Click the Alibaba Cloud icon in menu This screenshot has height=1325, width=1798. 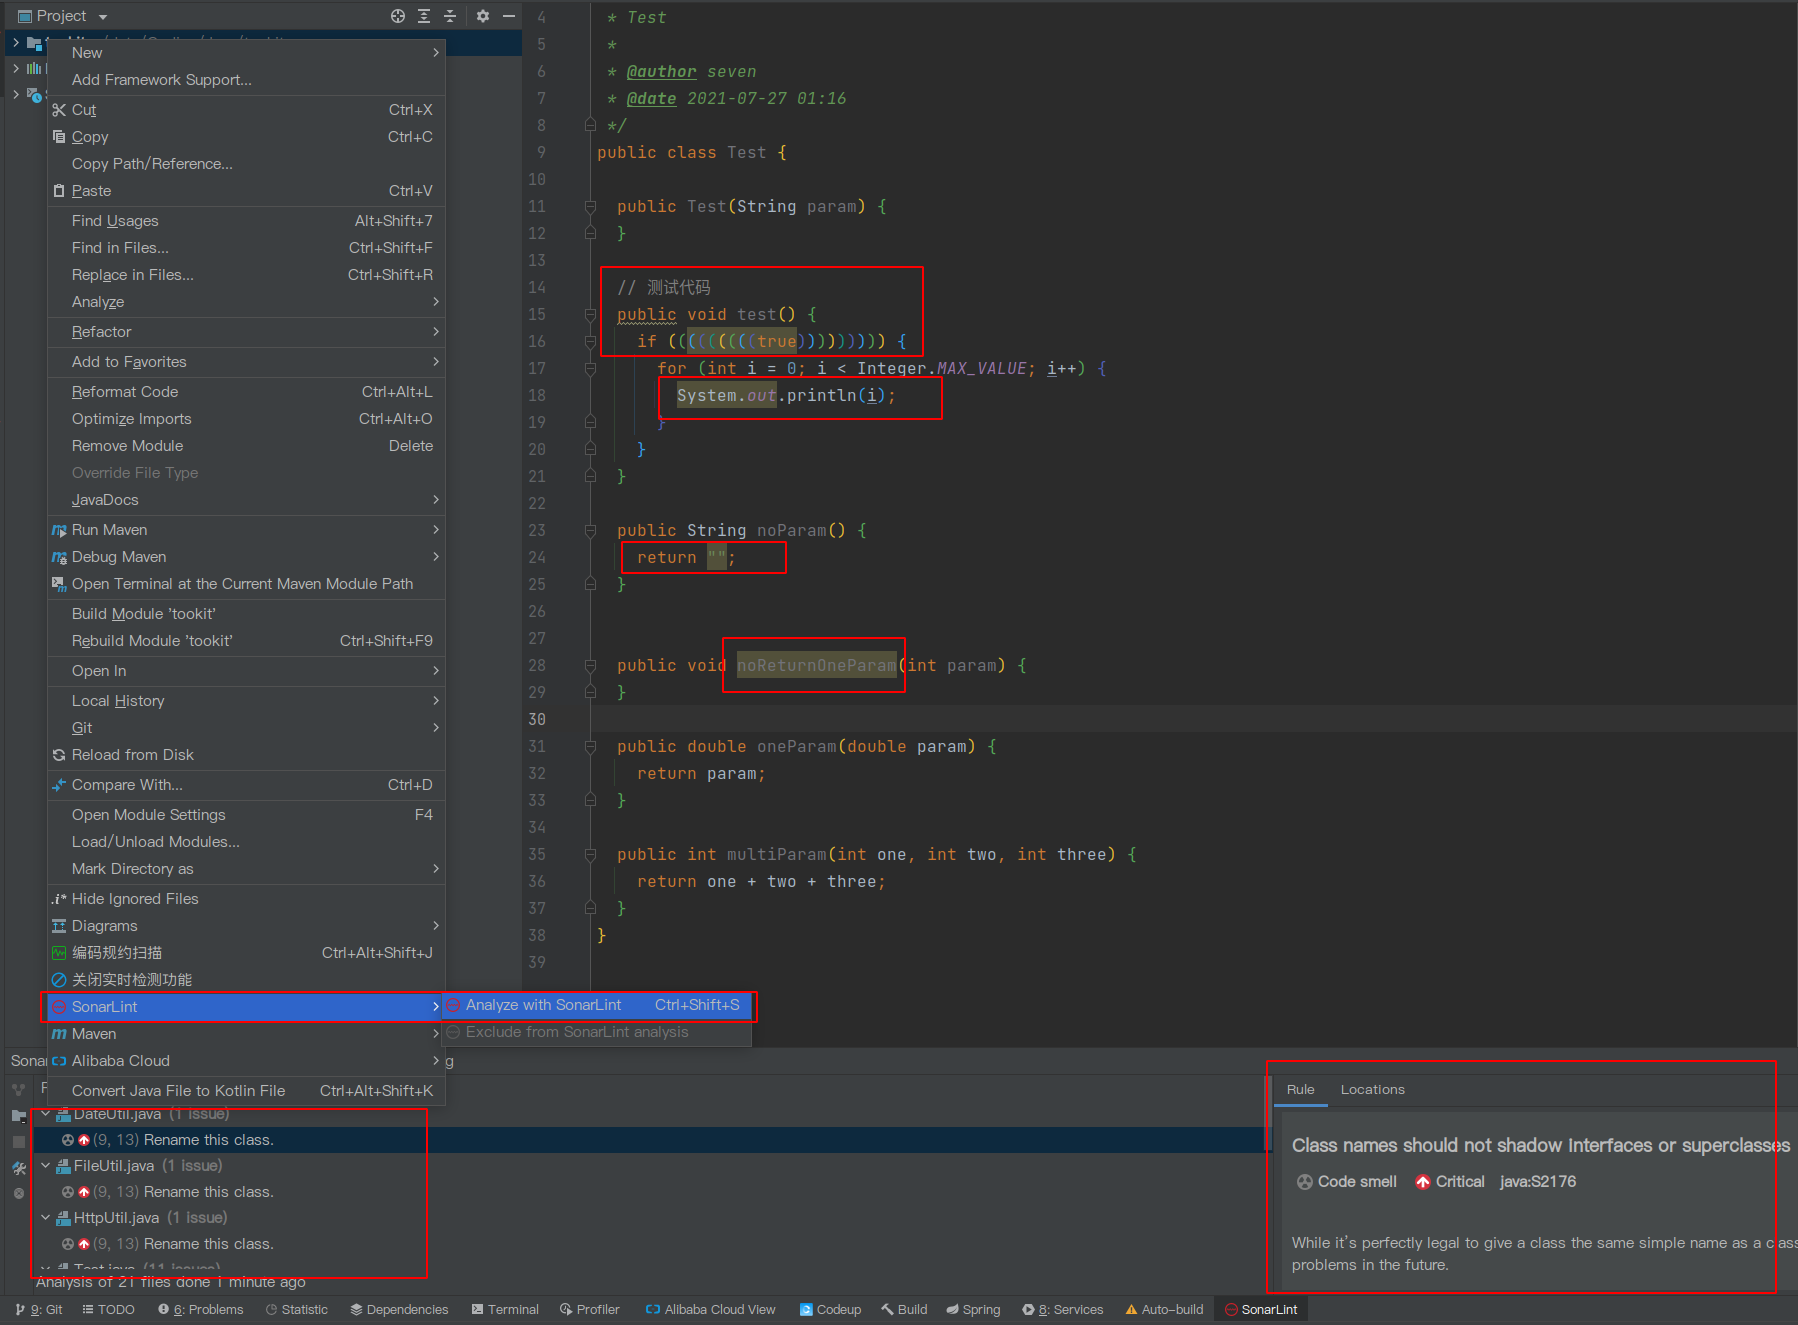click(x=59, y=1061)
